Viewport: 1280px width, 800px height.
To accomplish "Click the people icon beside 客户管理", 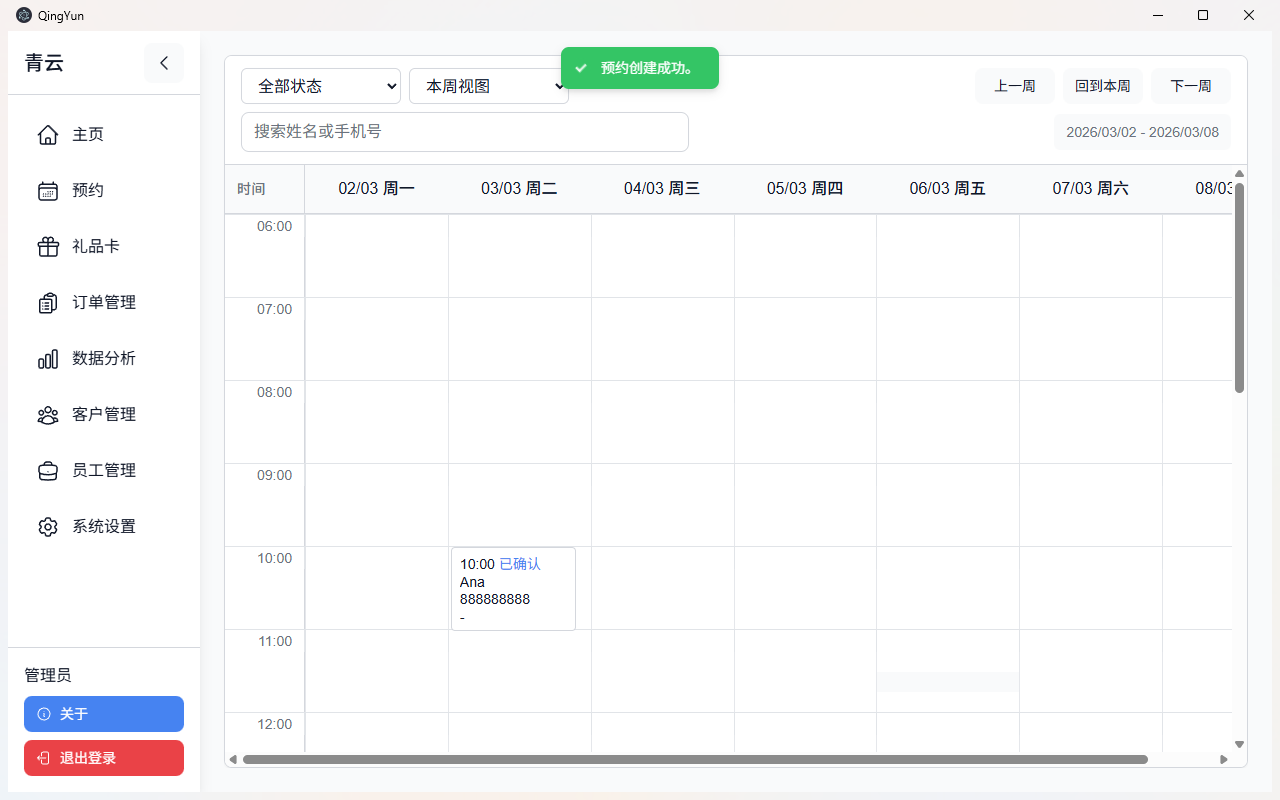I will coord(48,415).
